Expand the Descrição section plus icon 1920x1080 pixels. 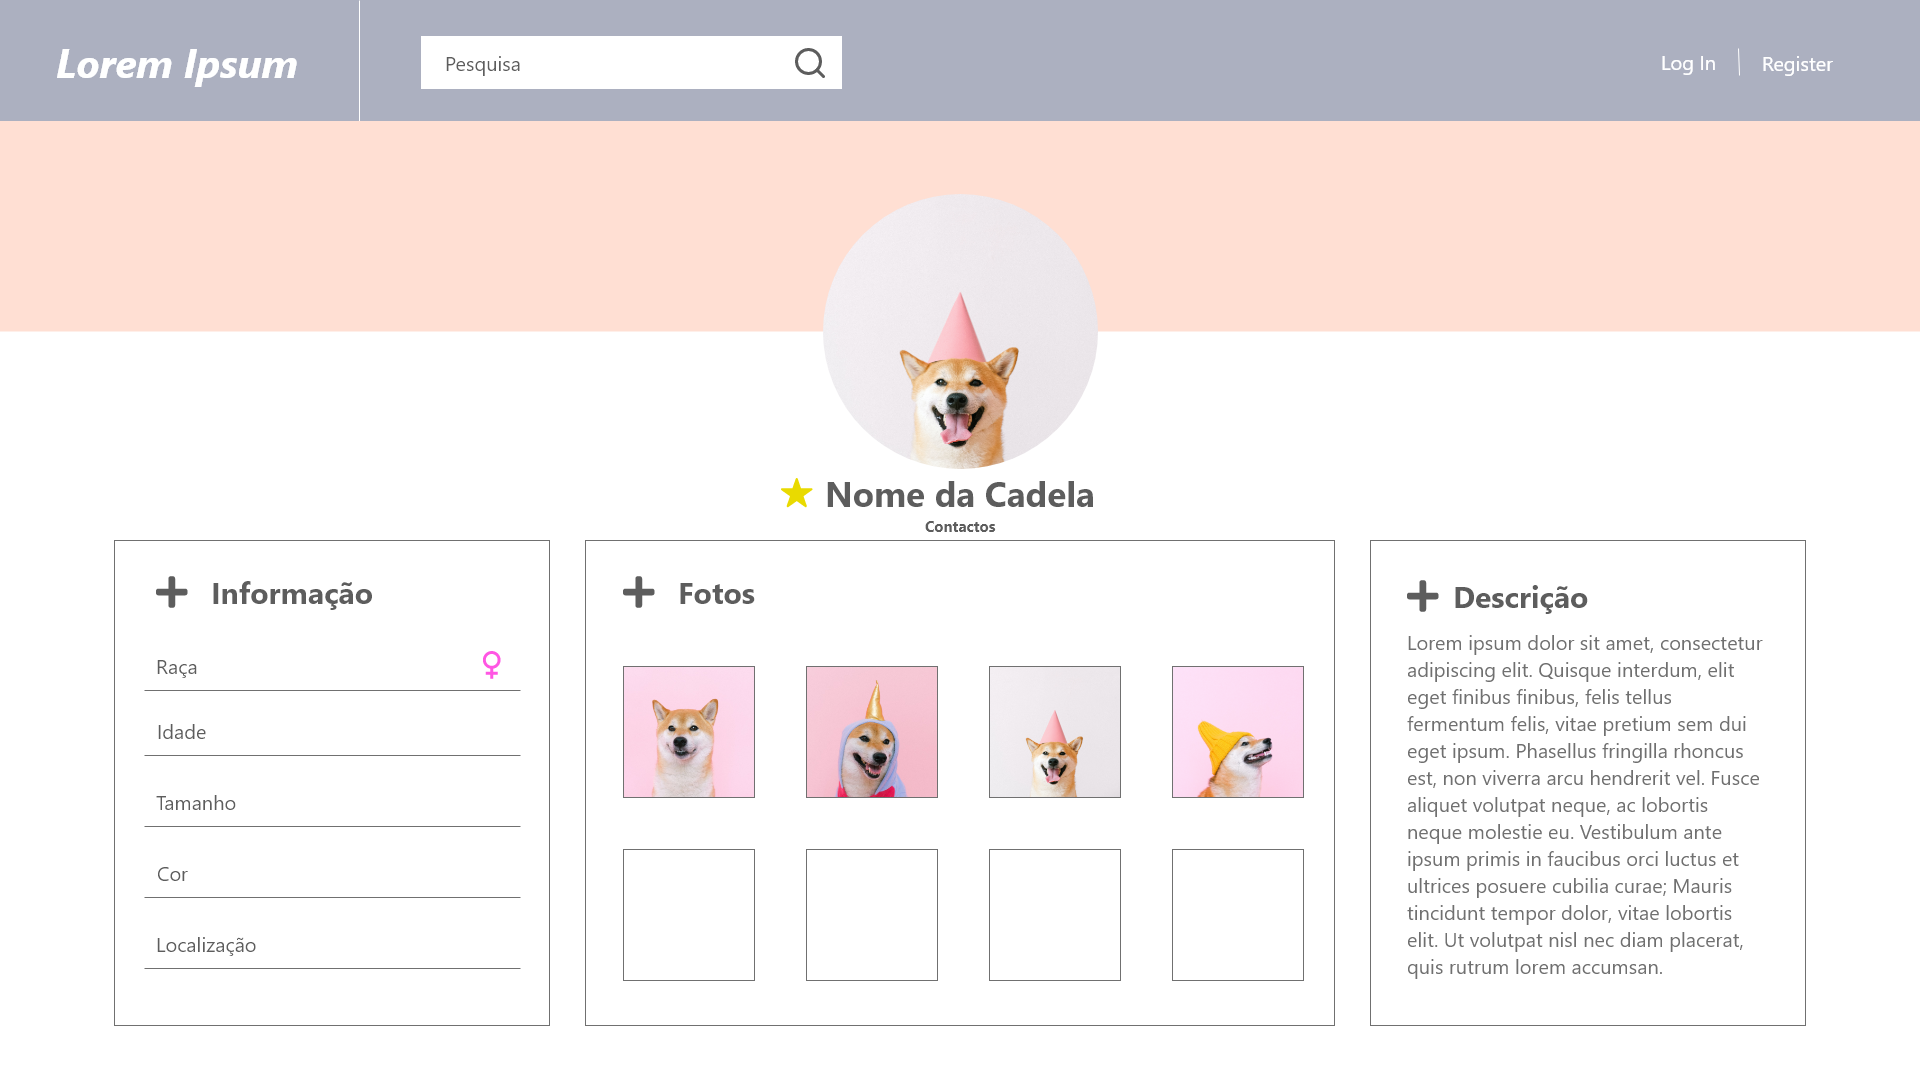point(1423,597)
